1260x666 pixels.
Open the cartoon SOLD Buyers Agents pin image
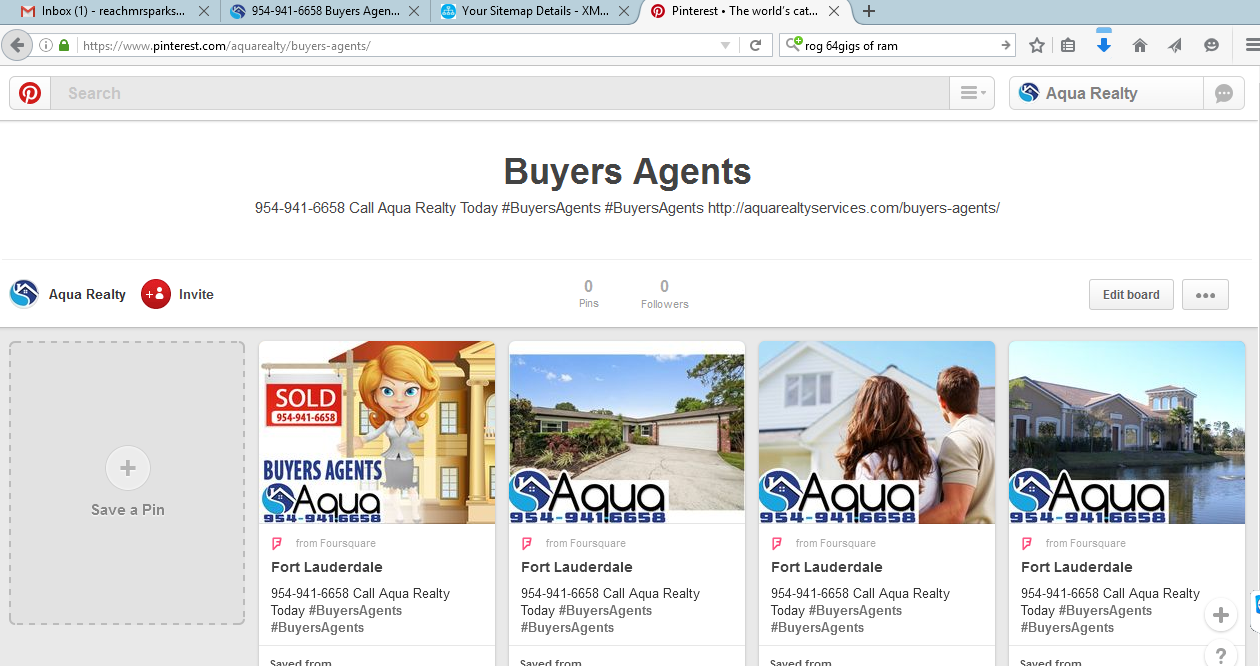click(377, 432)
